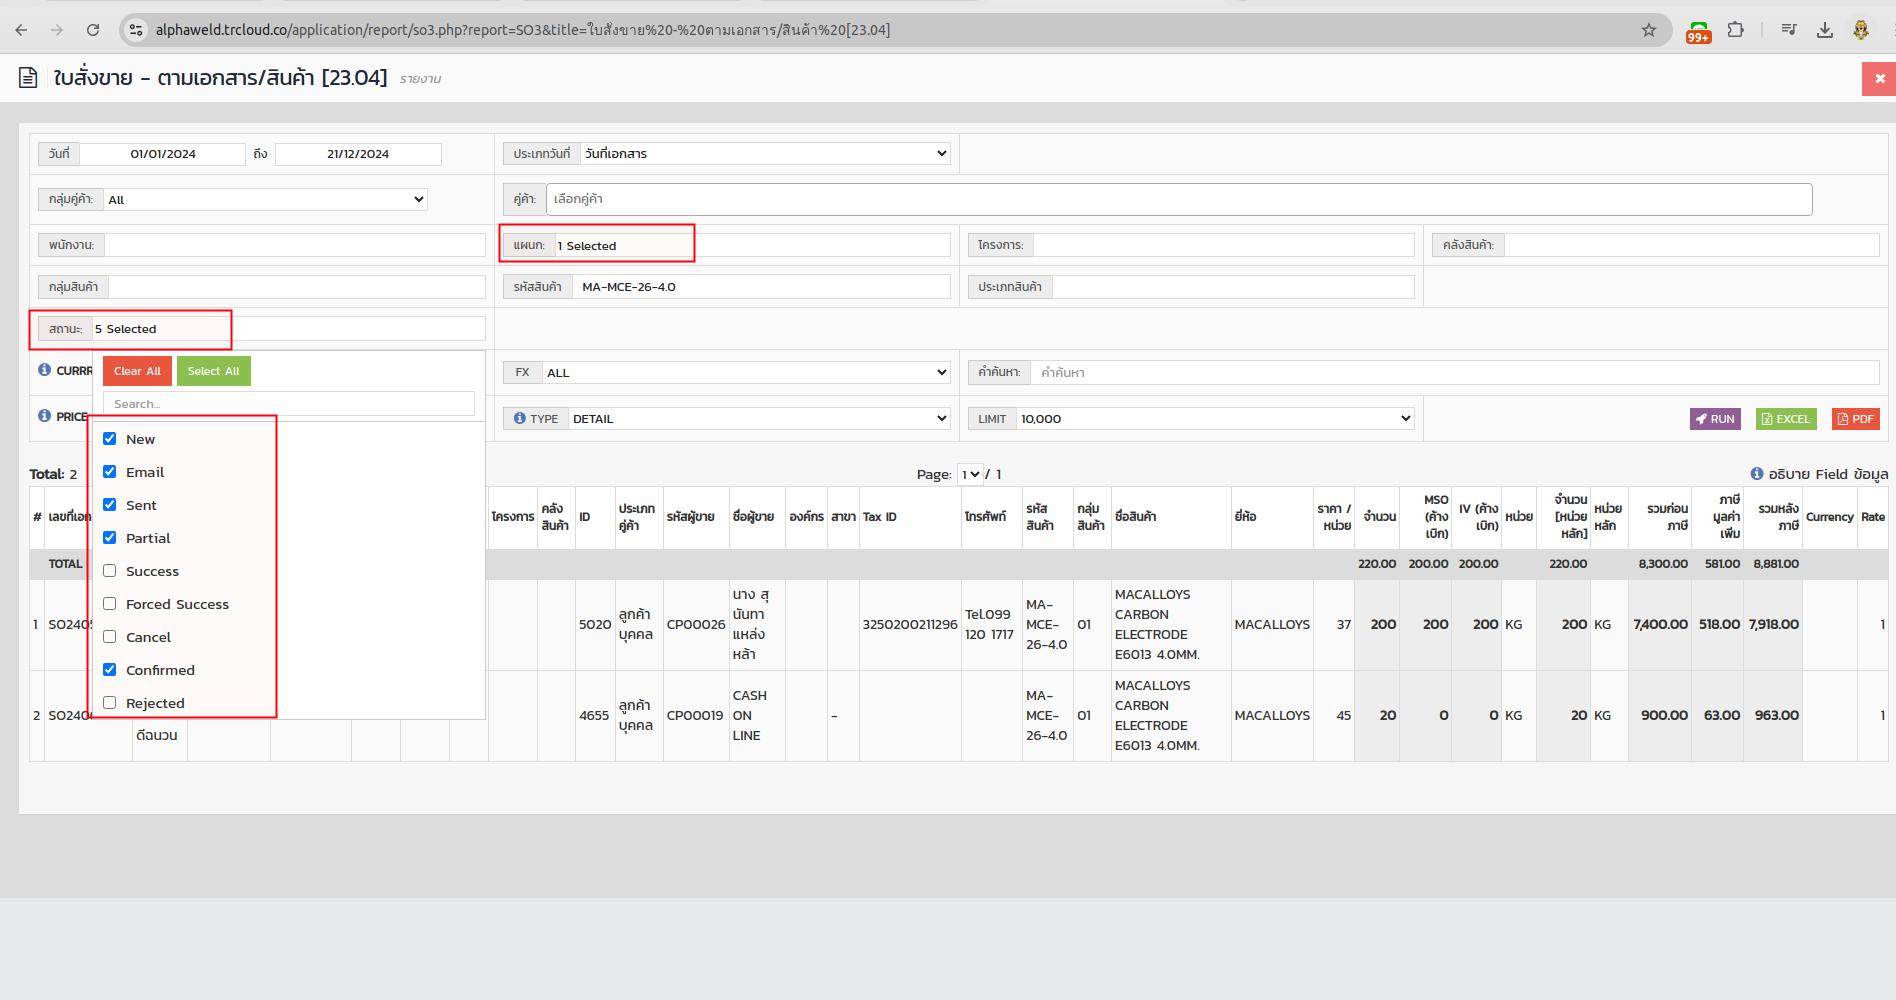This screenshot has height=1000, width=1896.
Task: Toggle the Email status checkbox
Action: [x=110, y=472]
